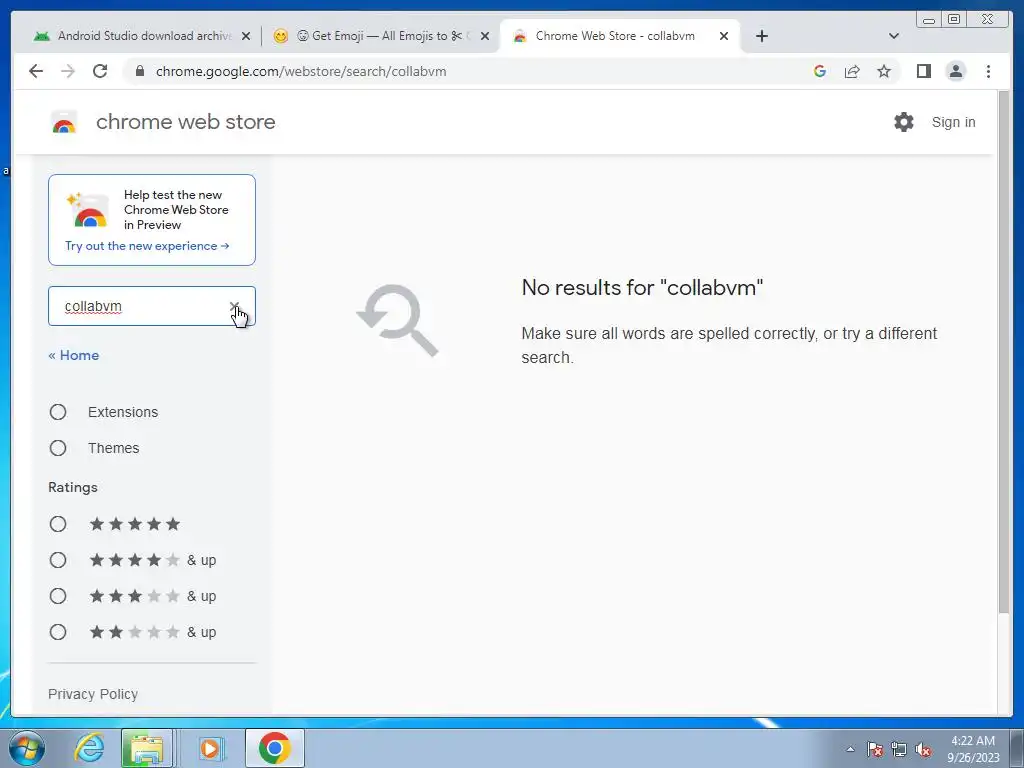This screenshot has height=768, width=1024.
Task: Switch to Android Studio download archive tab
Action: (141, 36)
